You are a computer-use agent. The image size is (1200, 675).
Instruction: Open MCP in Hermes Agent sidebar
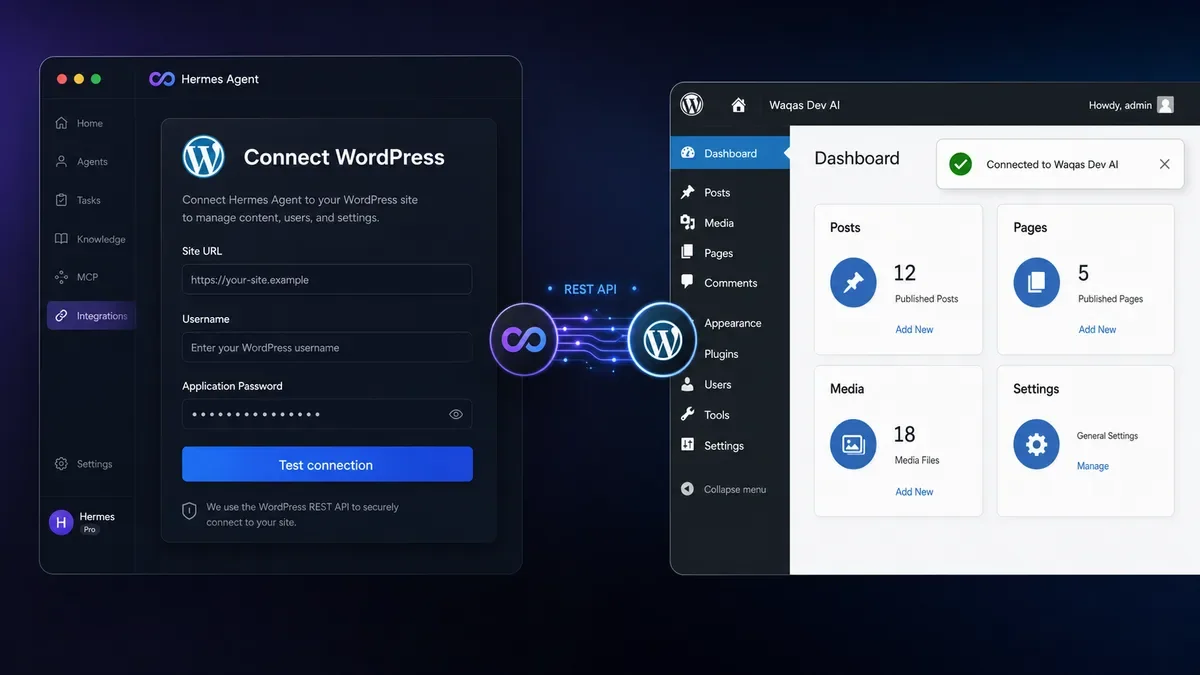pyautogui.click(x=77, y=277)
